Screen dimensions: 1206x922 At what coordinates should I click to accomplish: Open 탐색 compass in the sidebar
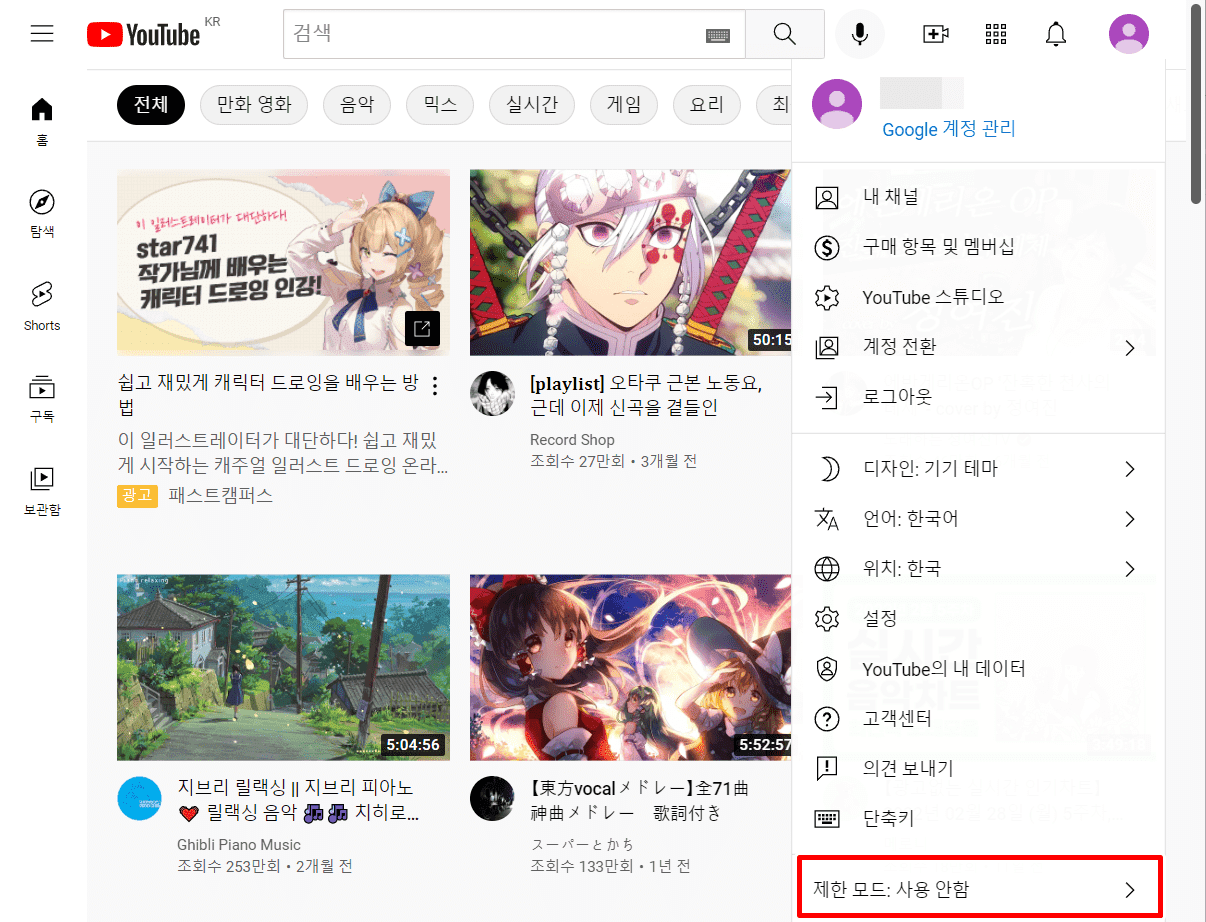pos(42,213)
